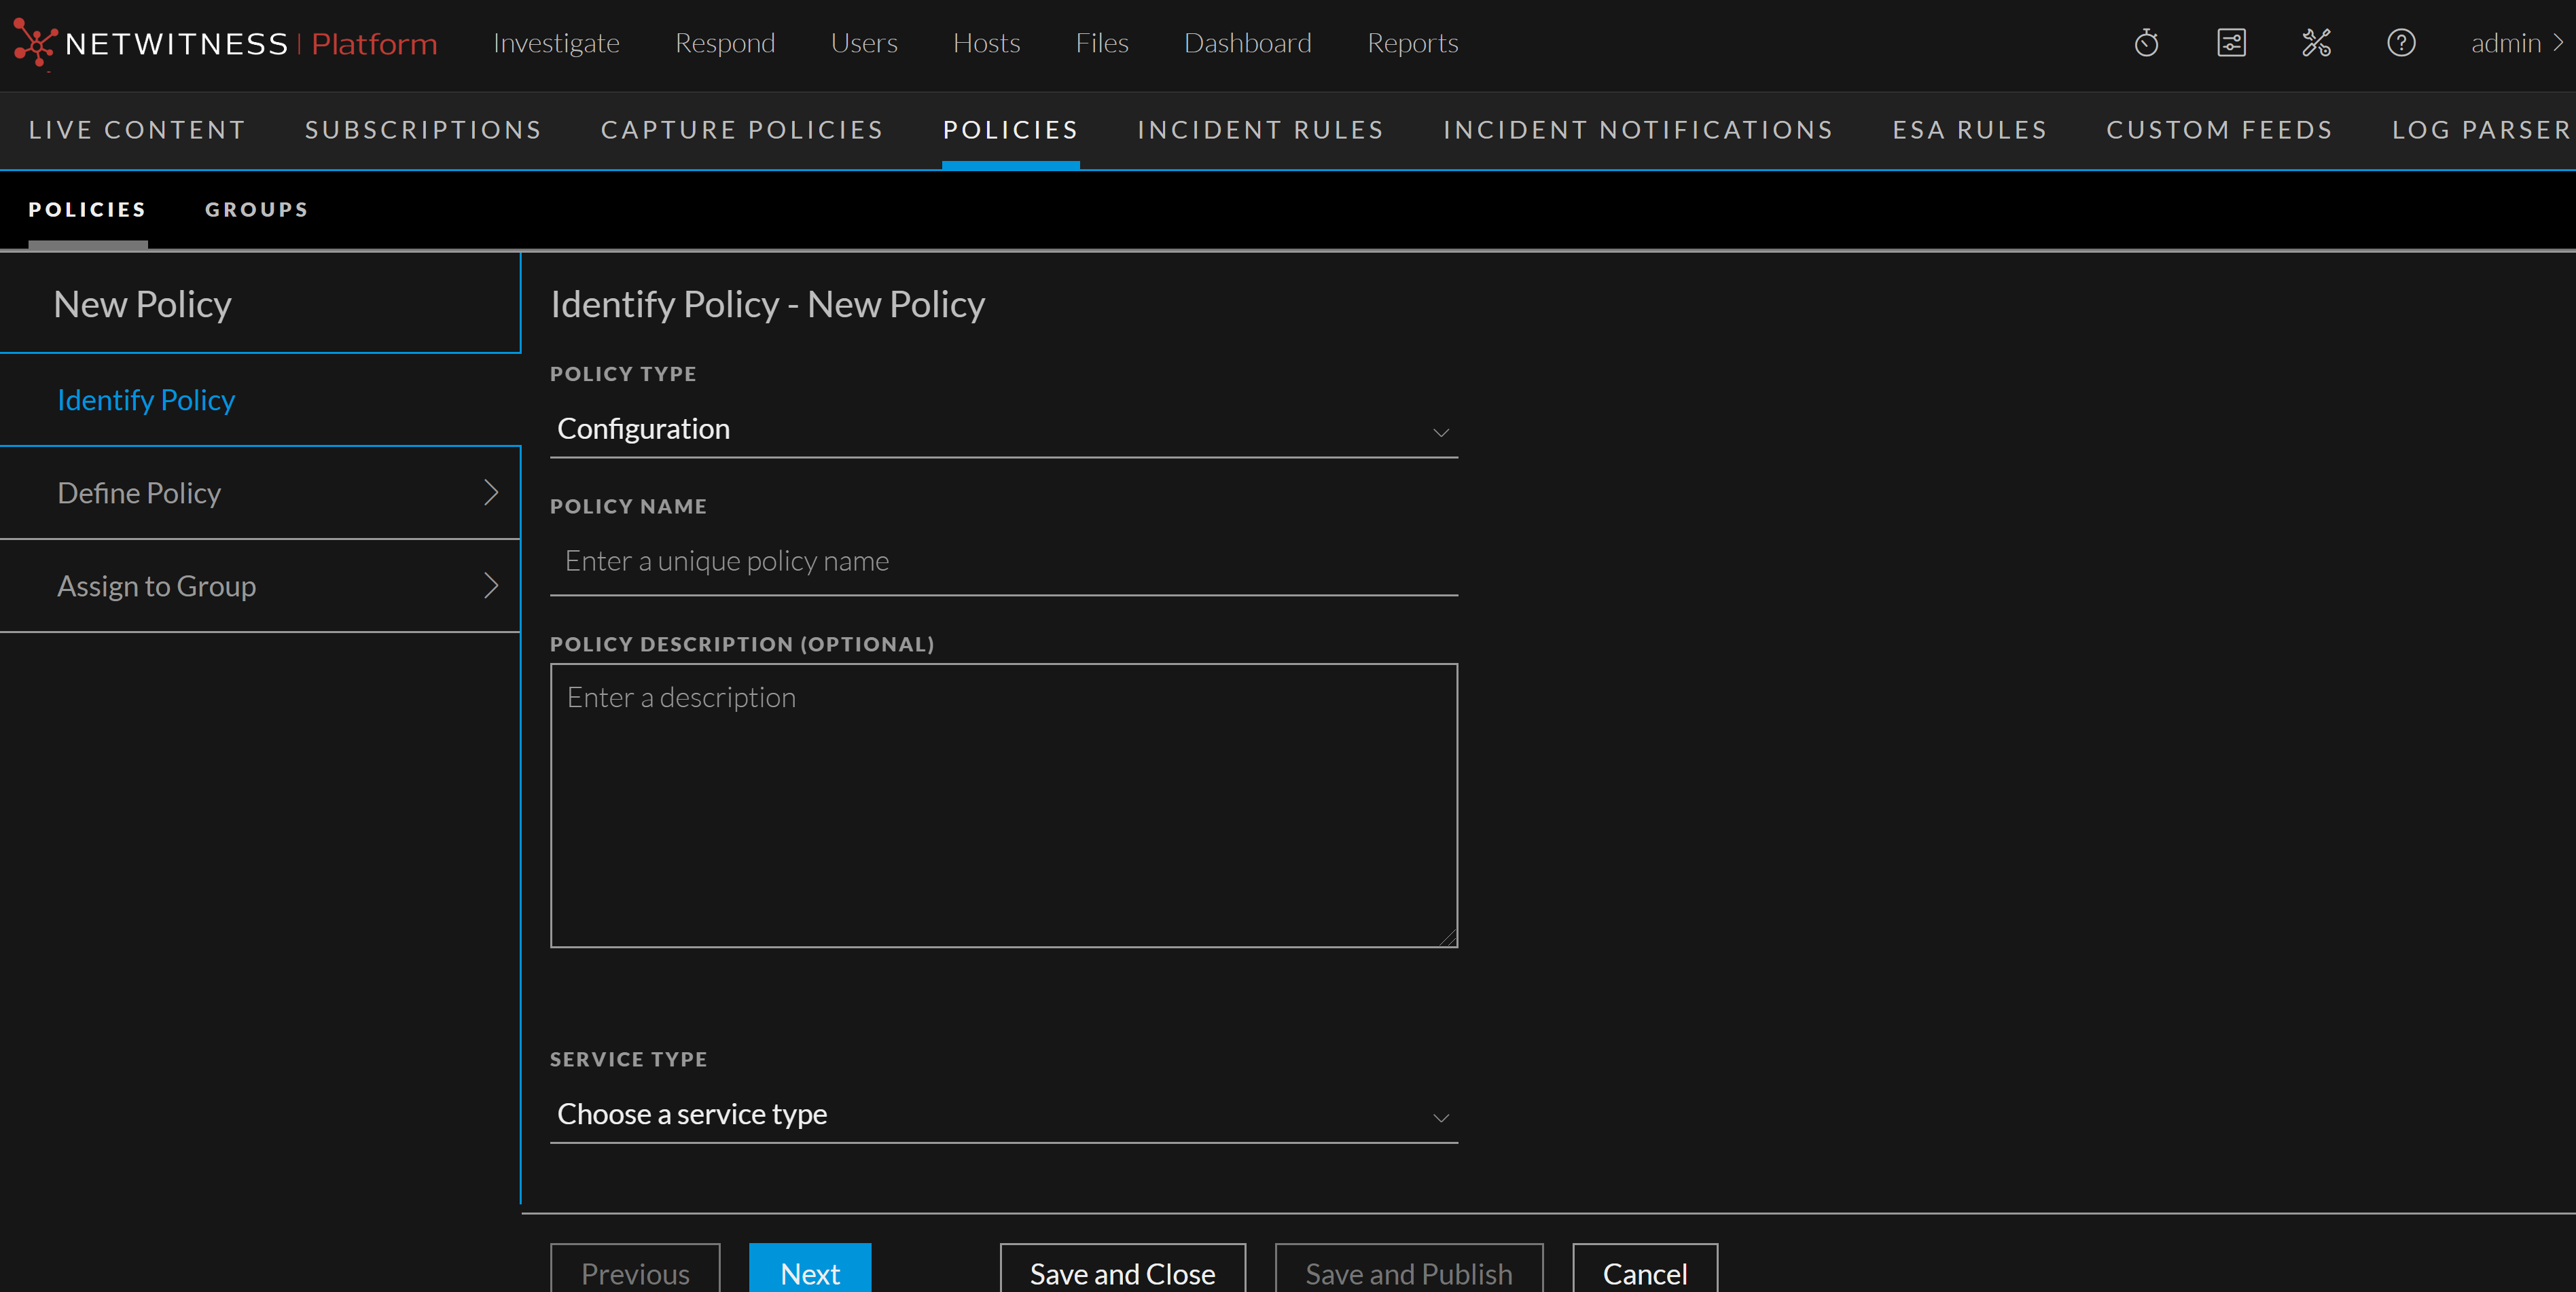The width and height of the screenshot is (2576, 1292).
Task: Open the Jobs stopwatch icon
Action: pos(2146,43)
